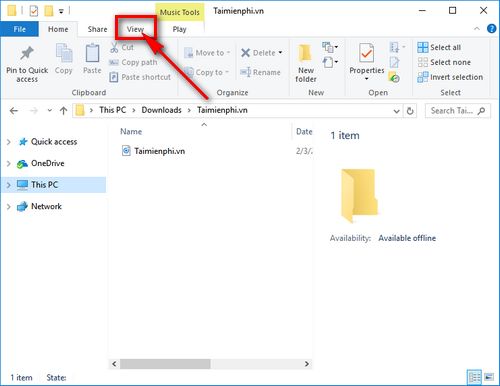
Task: Click the Forward arrow navigation button
Action: (x=34, y=111)
